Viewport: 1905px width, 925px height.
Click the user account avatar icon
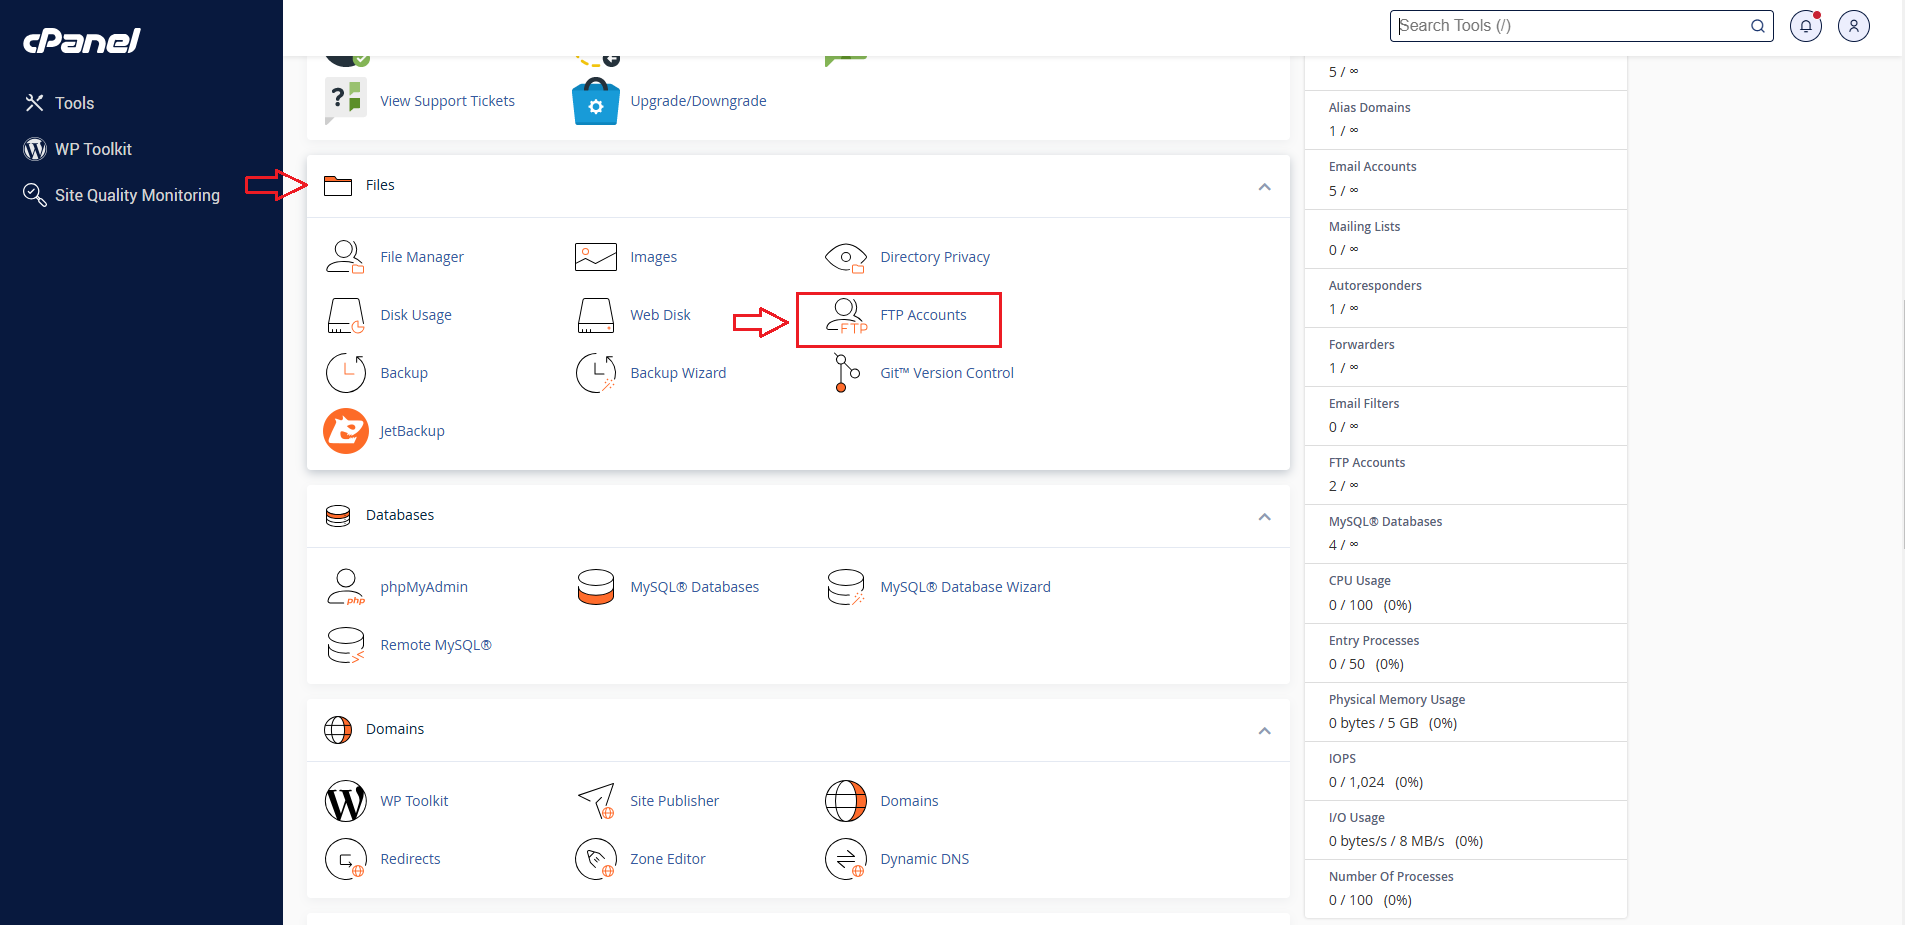pyautogui.click(x=1853, y=26)
